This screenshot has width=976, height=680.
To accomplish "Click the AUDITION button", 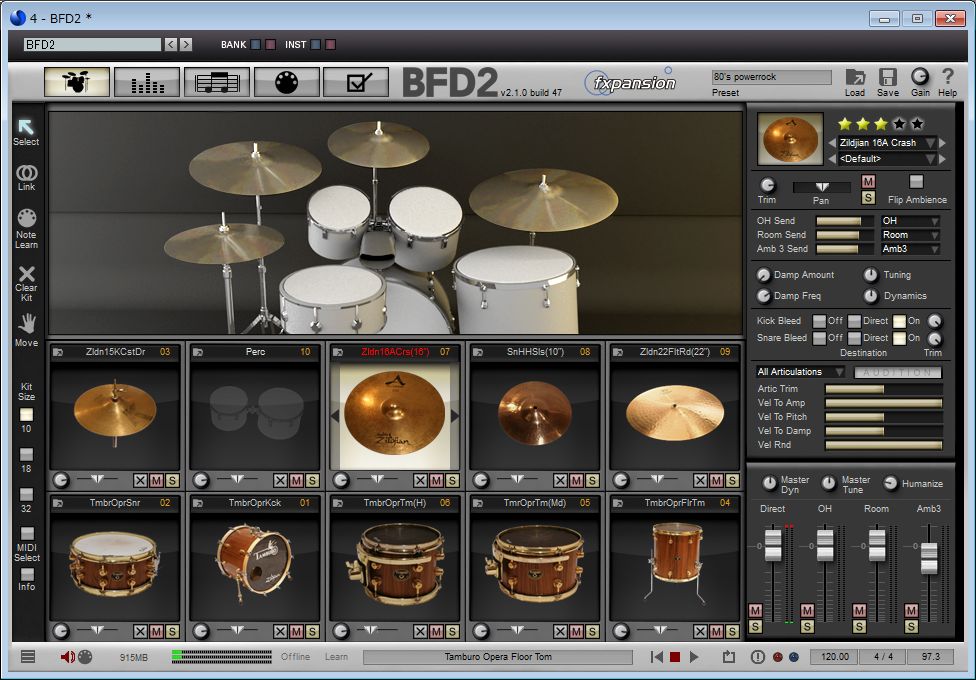I will point(898,372).
